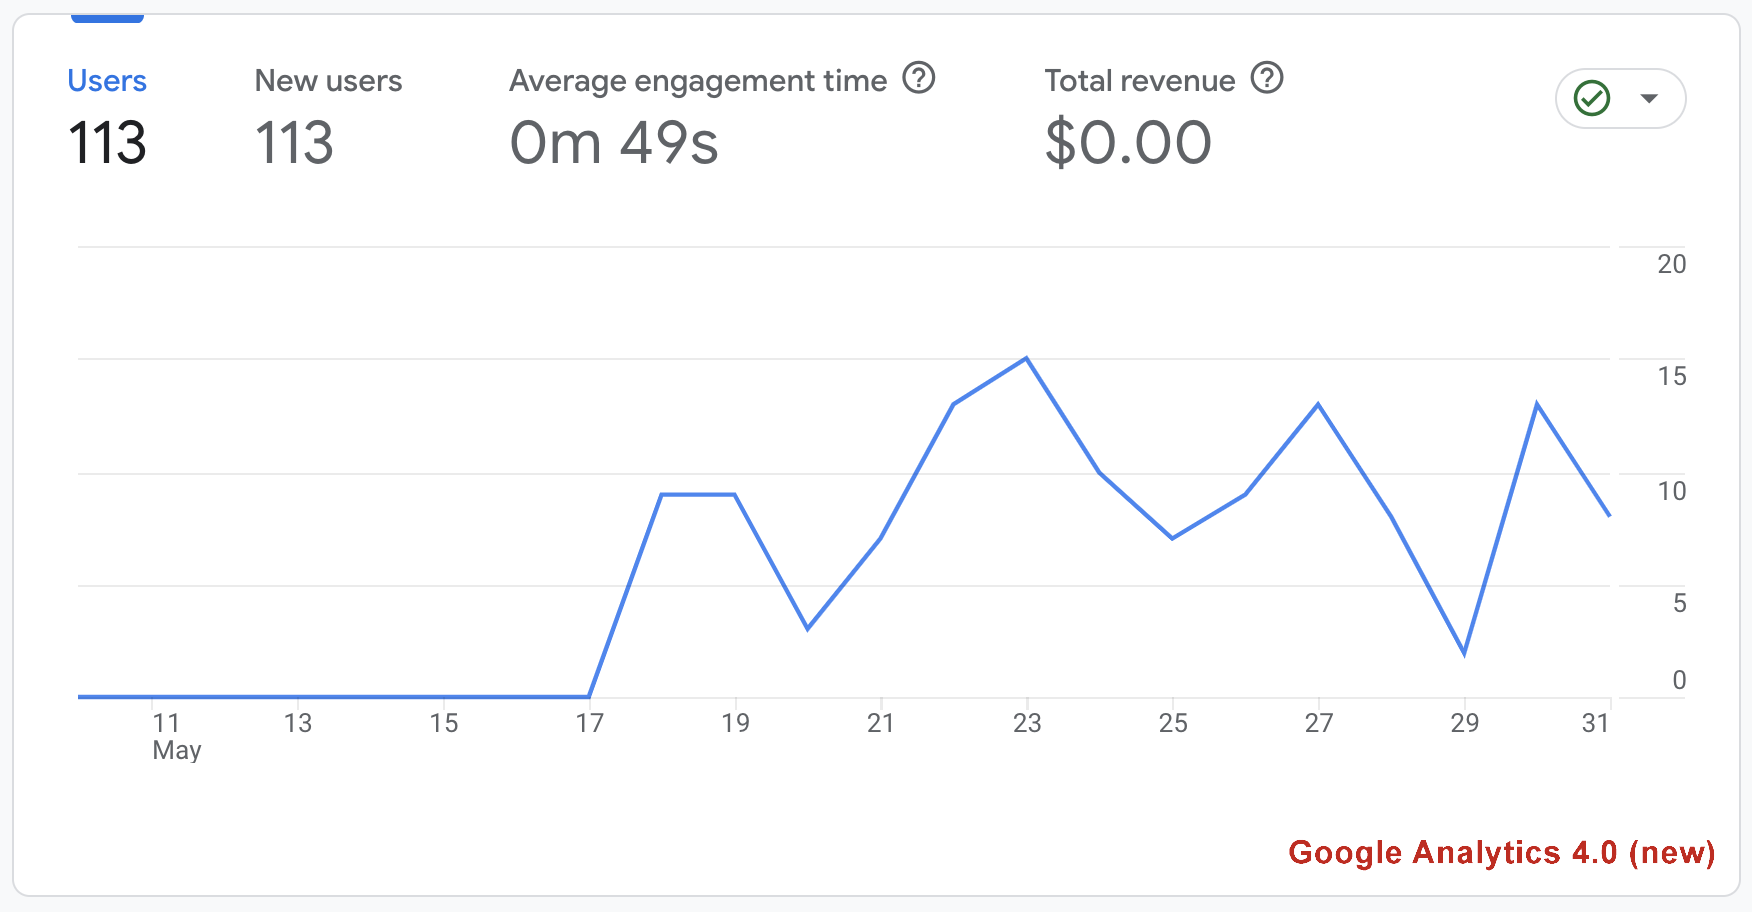
Task: Select the Total revenue metric label
Action: 1139,81
